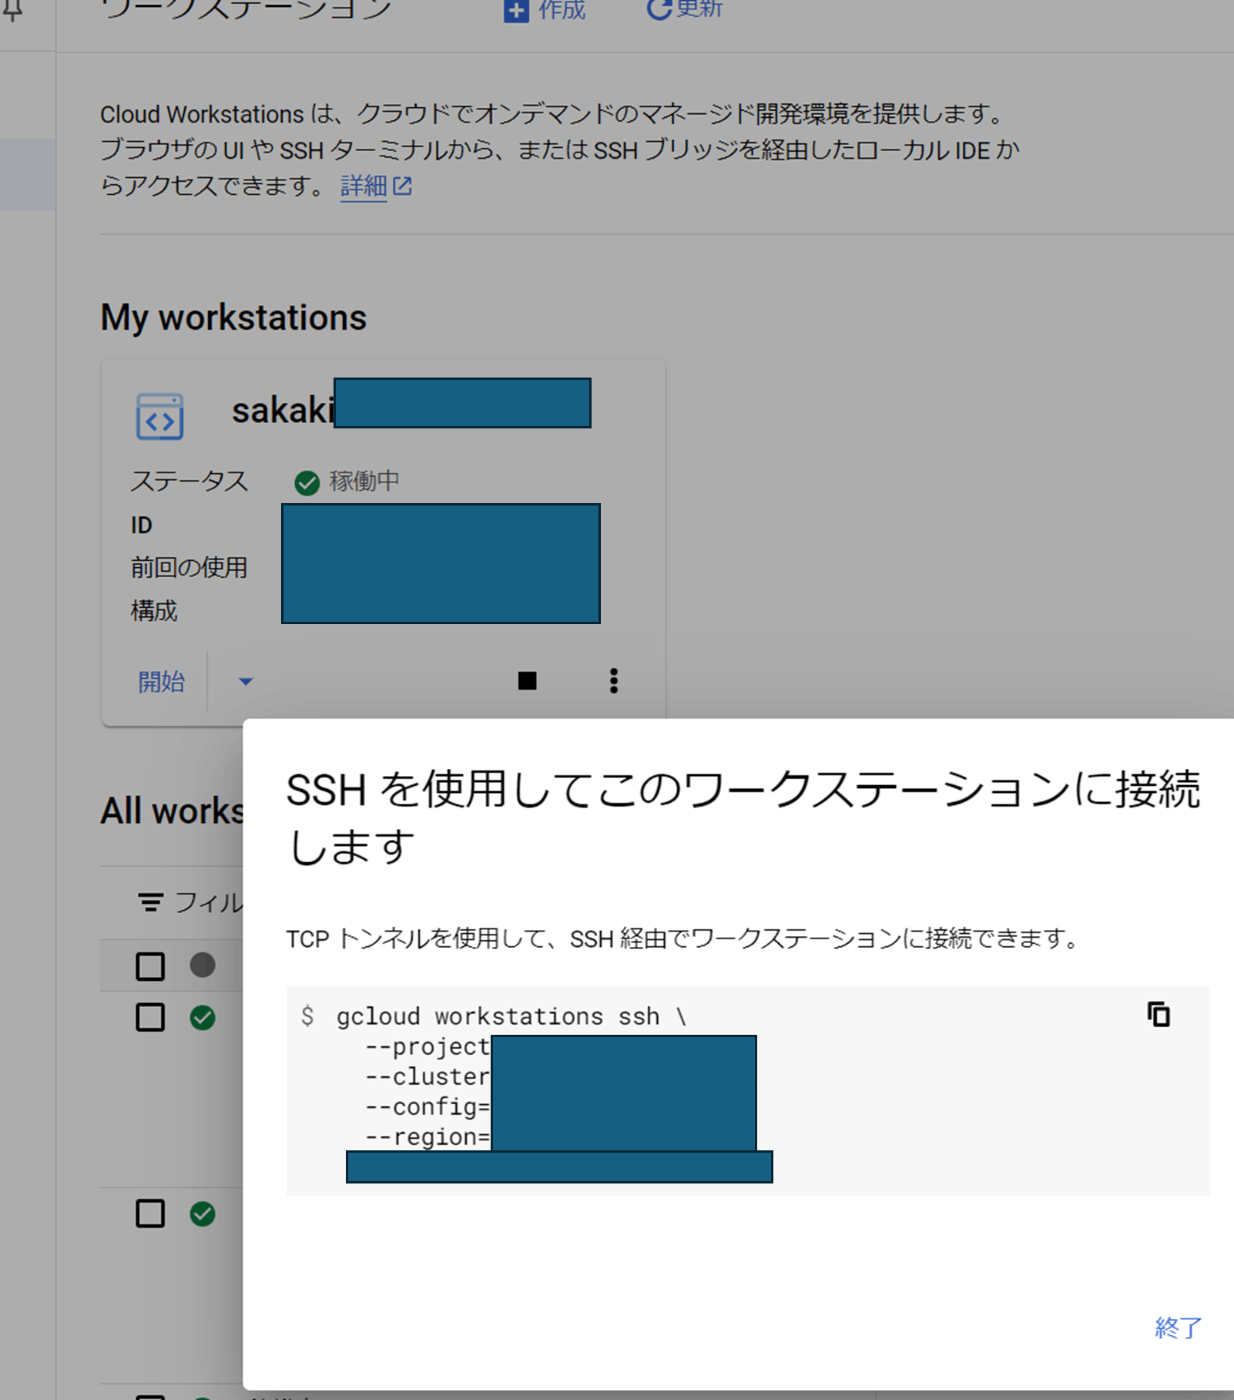Click the --project line in the command
1234x1400 pixels.
click(428, 1047)
